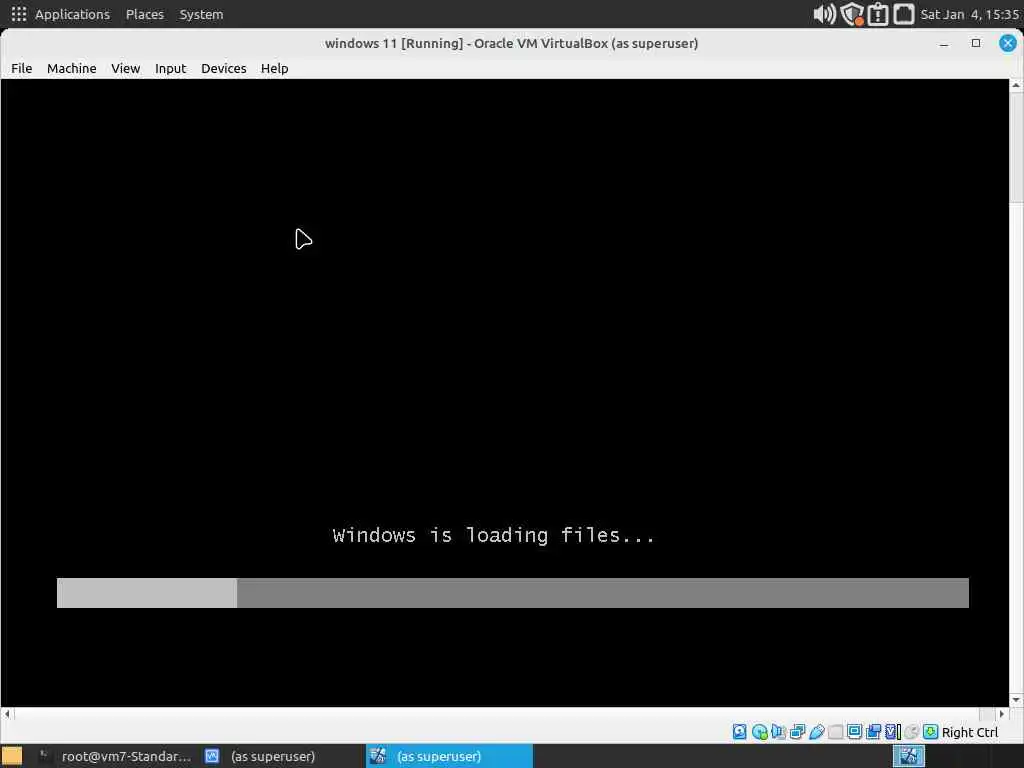Screen dimensions: 1024x768
Task: Click the VM window title bar text
Action: (511, 44)
